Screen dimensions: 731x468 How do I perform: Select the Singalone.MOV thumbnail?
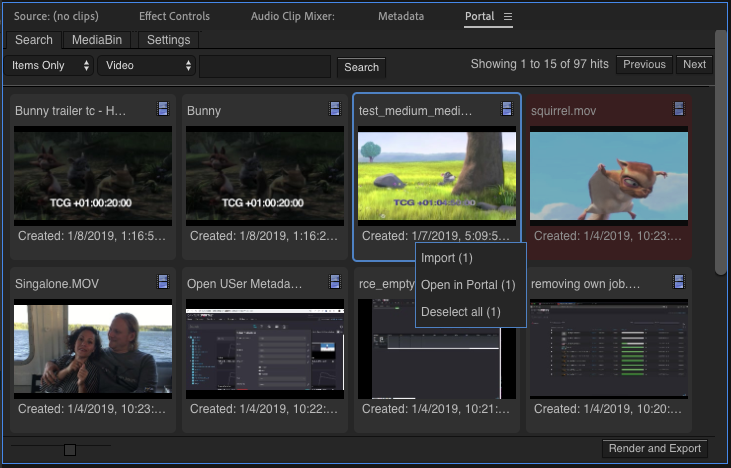(x=93, y=349)
